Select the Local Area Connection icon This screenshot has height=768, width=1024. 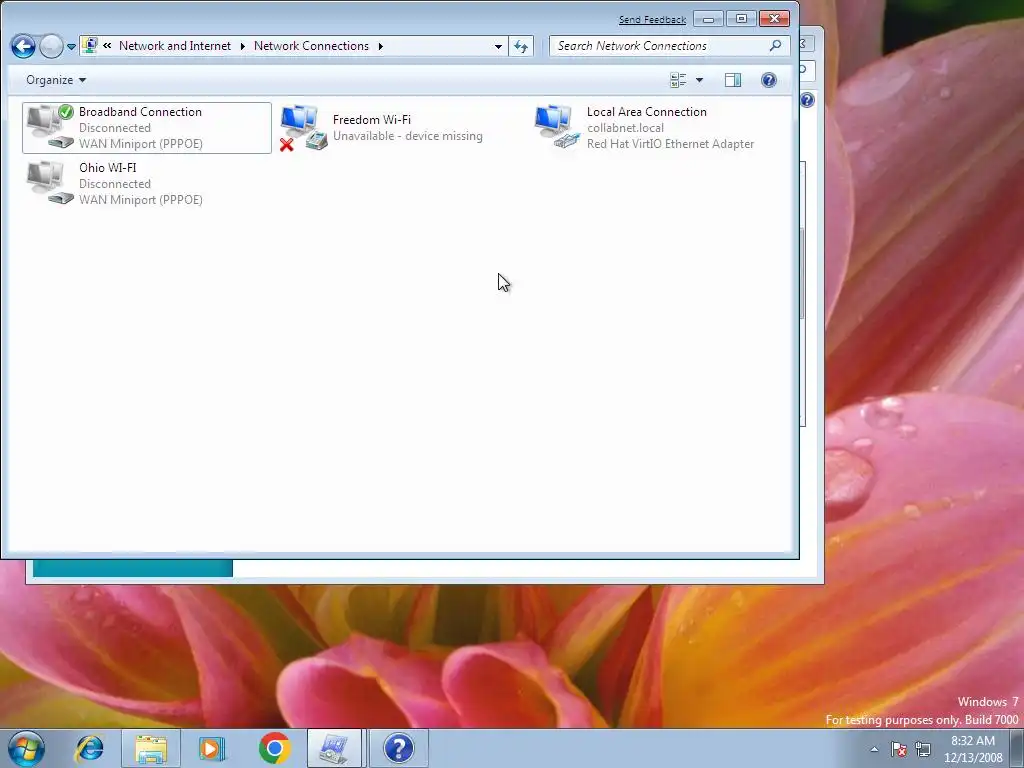(557, 127)
